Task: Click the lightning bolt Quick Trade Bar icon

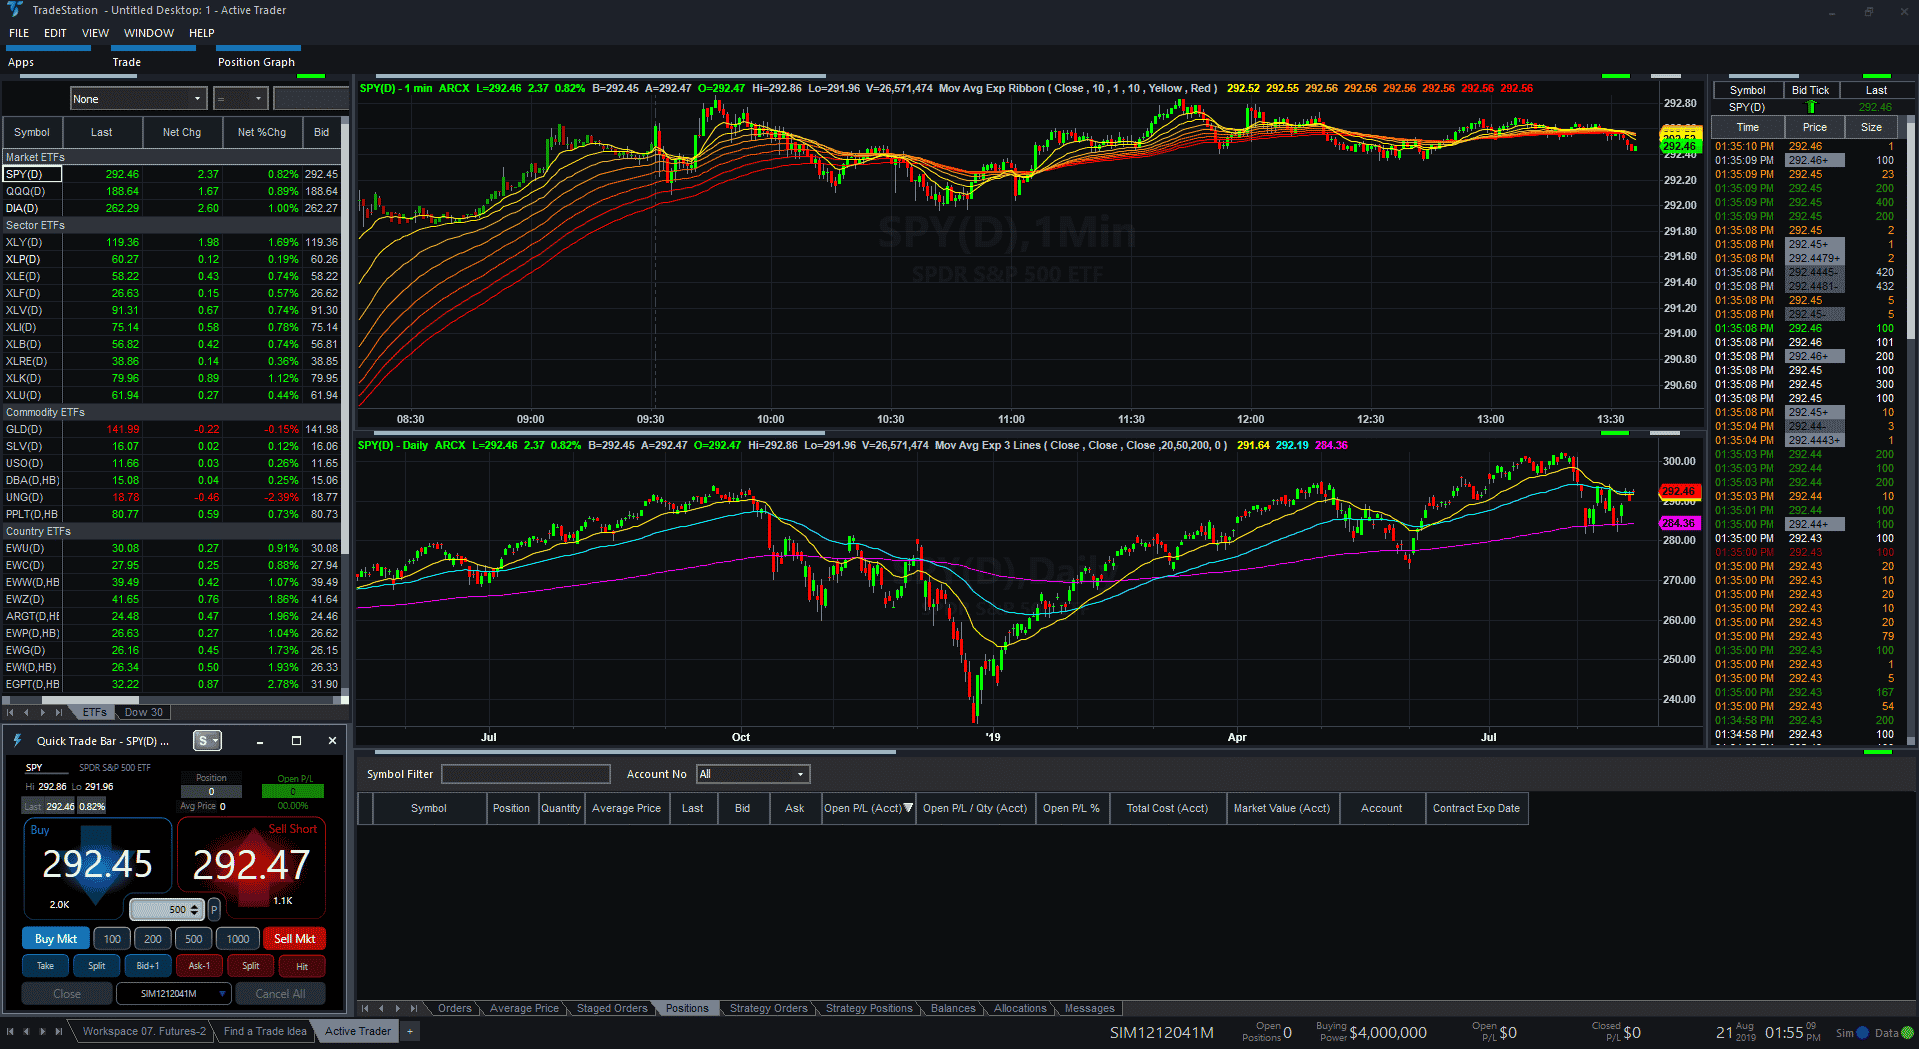Action: coord(17,741)
